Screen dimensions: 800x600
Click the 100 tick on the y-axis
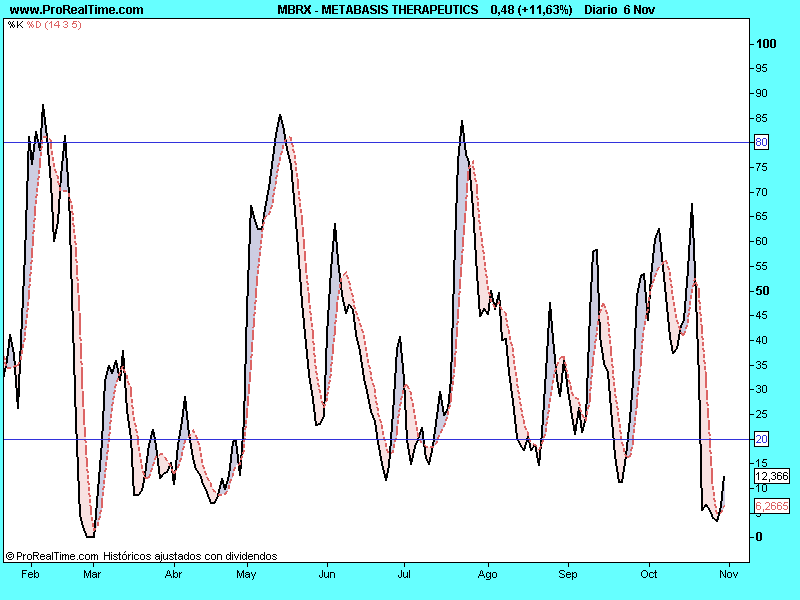point(766,44)
